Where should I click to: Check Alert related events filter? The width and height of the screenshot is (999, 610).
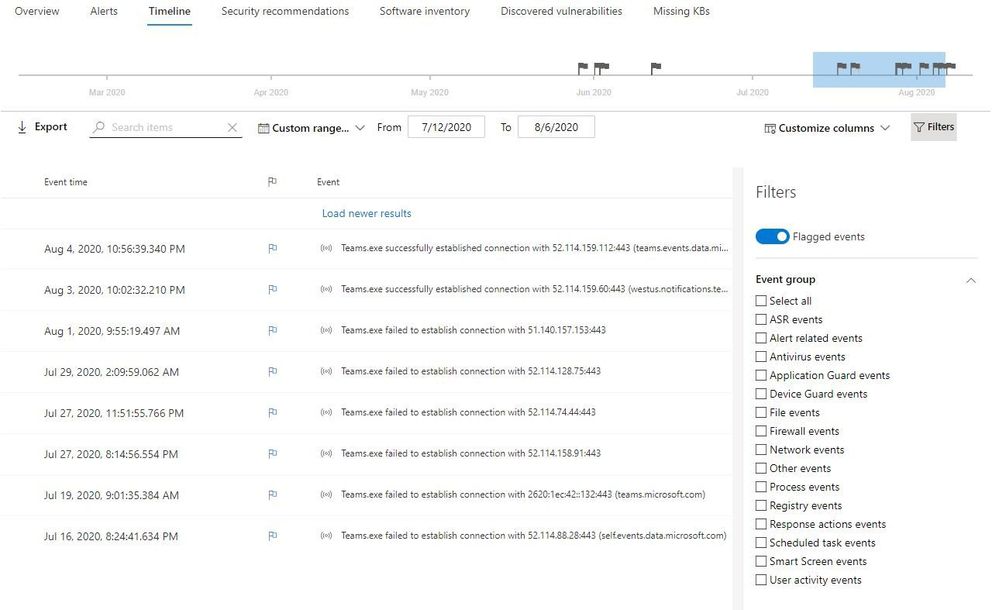tap(761, 338)
